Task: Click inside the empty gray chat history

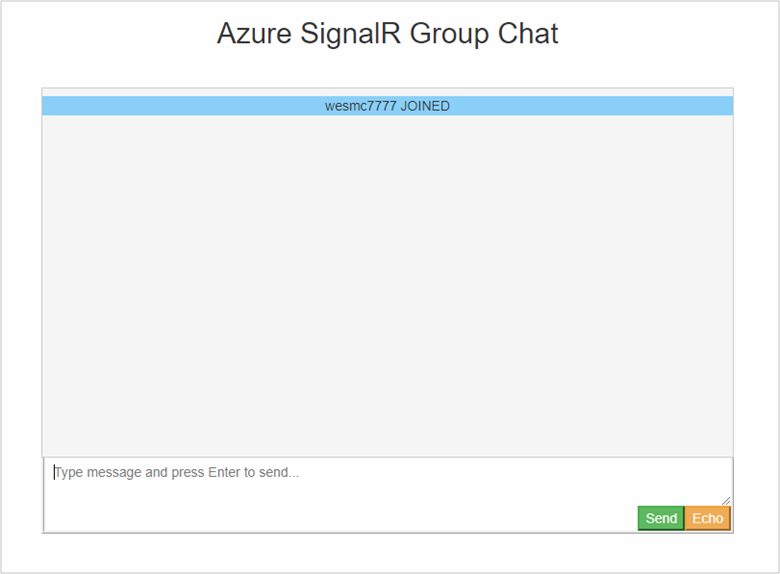Action: click(388, 286)
